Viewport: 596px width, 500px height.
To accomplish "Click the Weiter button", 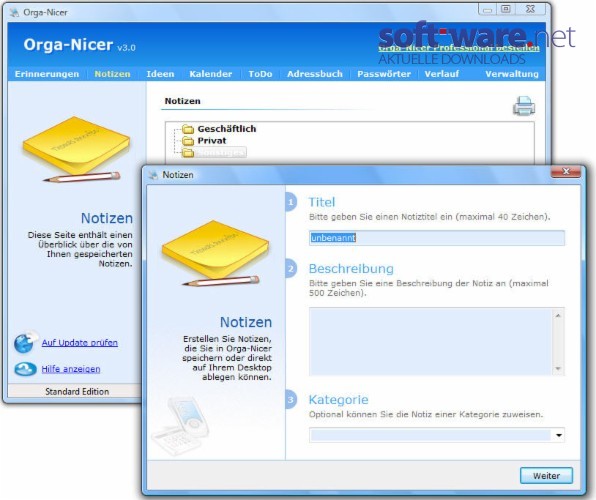I will tap(546, 476).
